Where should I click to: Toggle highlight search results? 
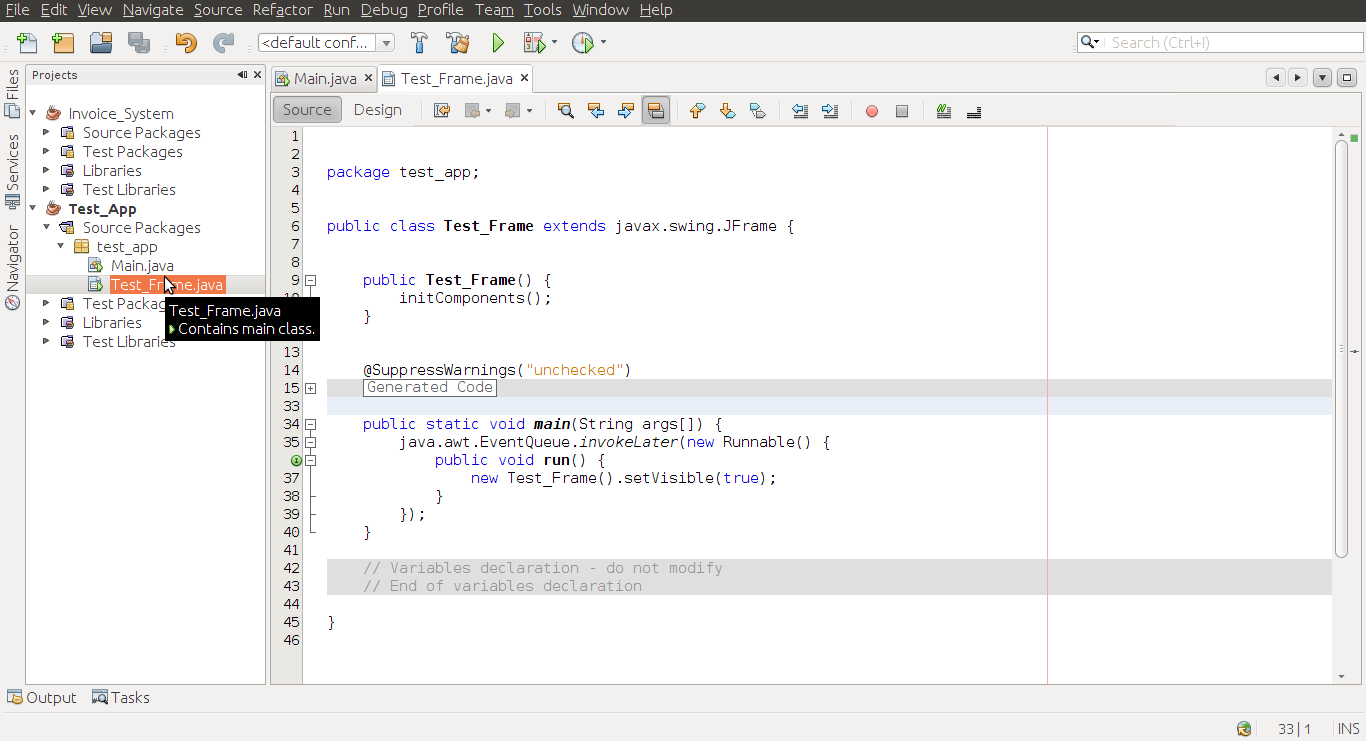point(656,110)
